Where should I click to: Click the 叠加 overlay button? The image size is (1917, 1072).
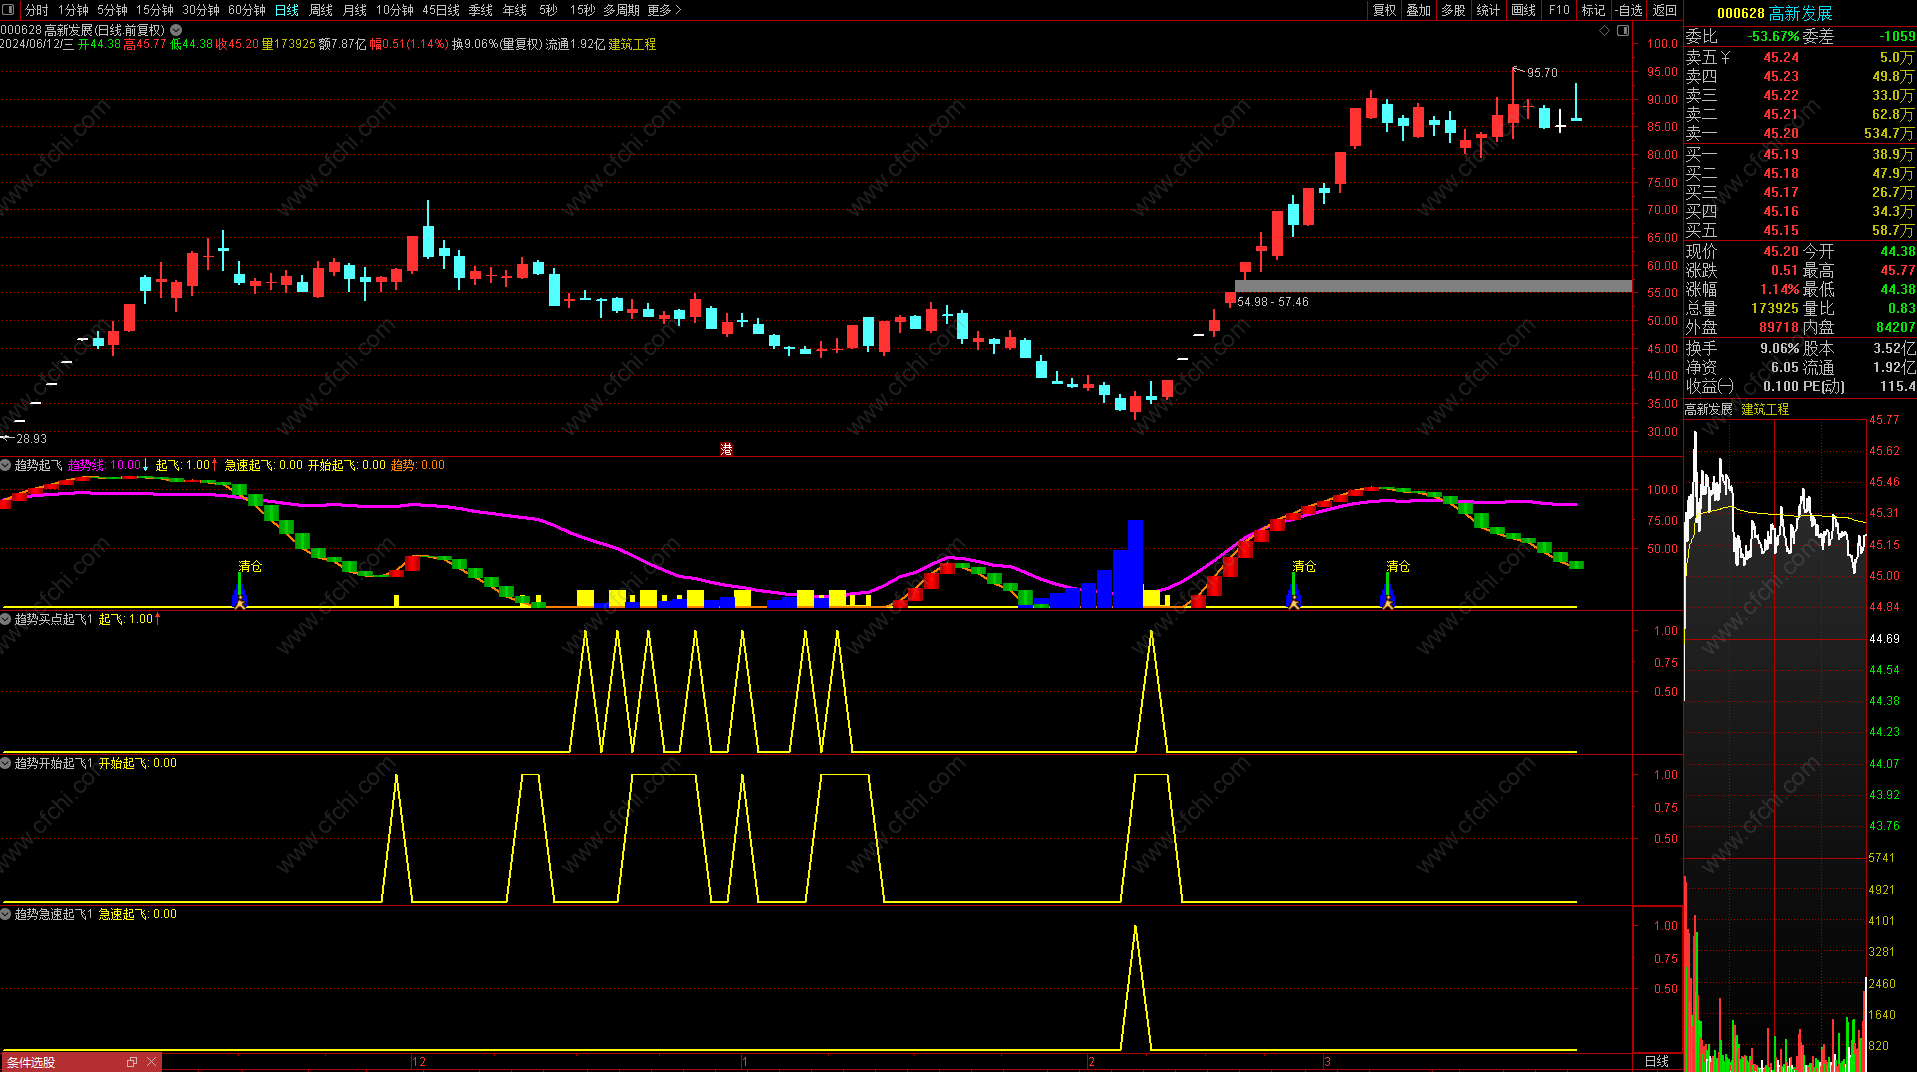coord(1419,10)
